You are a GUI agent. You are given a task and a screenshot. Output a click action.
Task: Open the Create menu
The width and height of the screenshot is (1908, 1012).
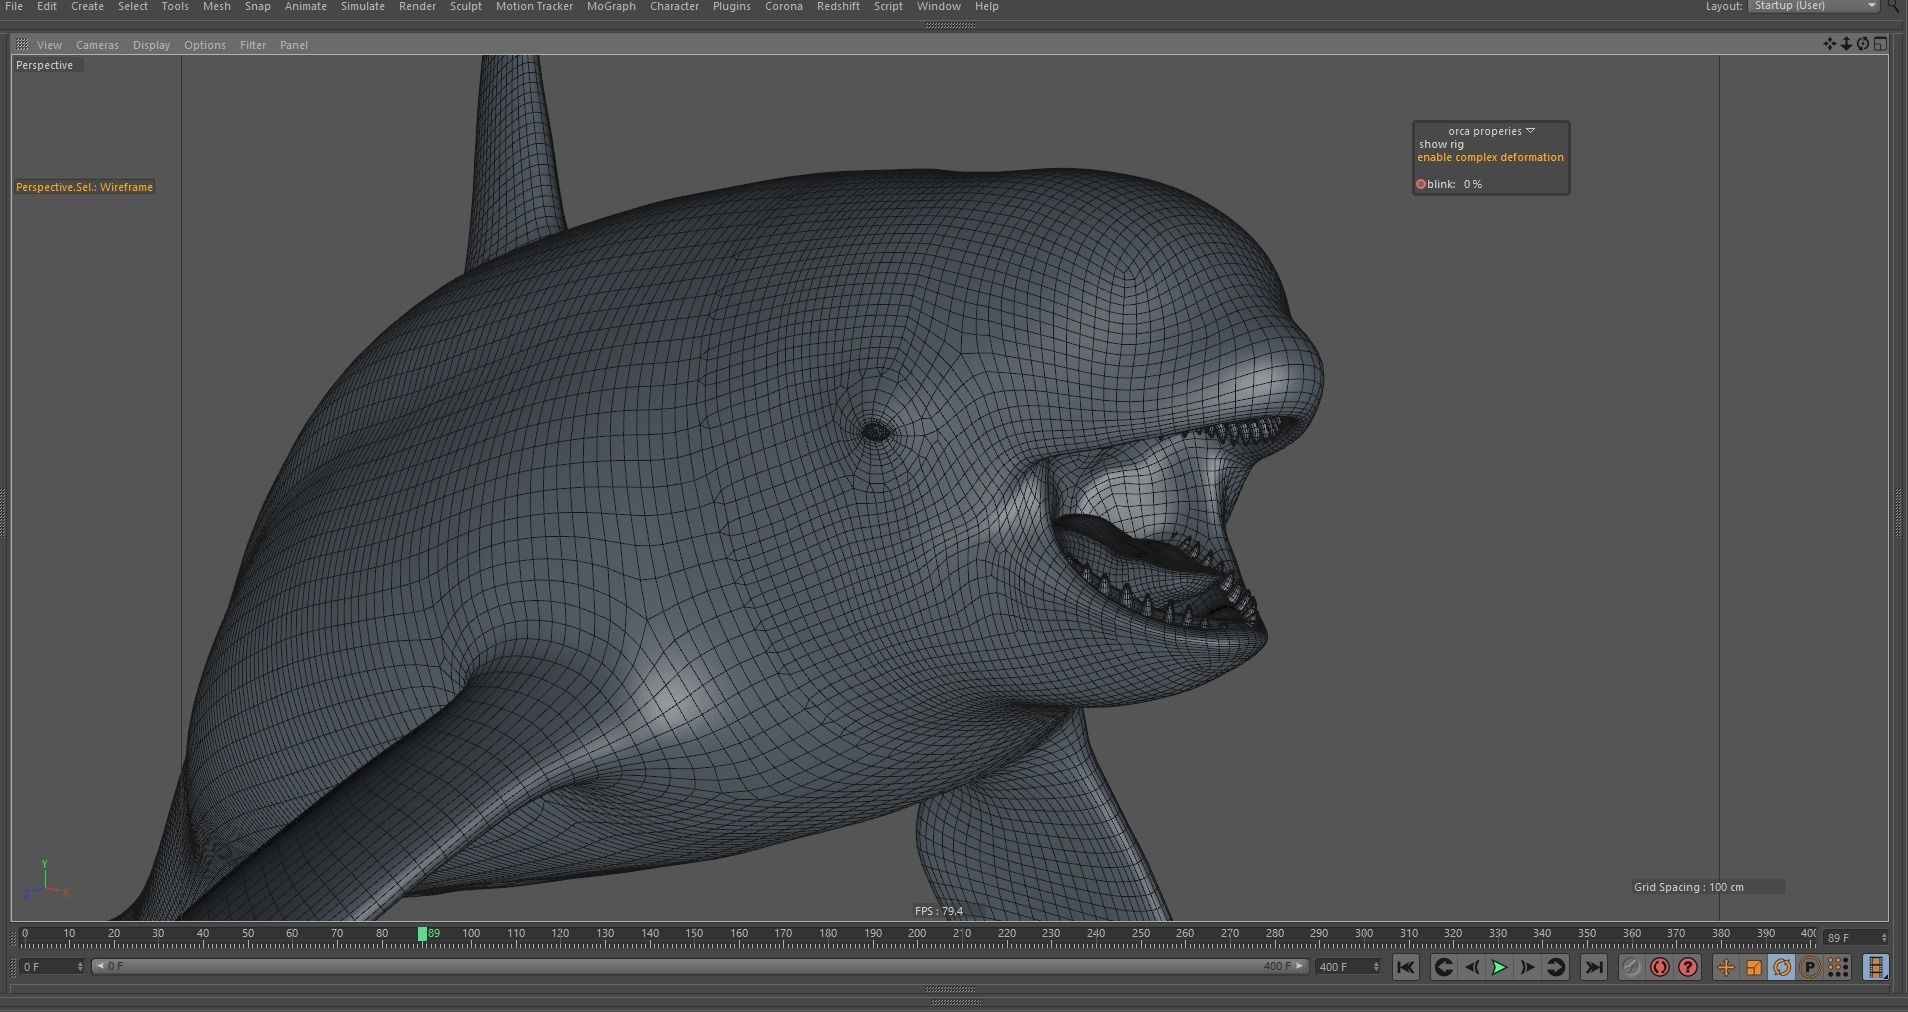click(87, 6)
